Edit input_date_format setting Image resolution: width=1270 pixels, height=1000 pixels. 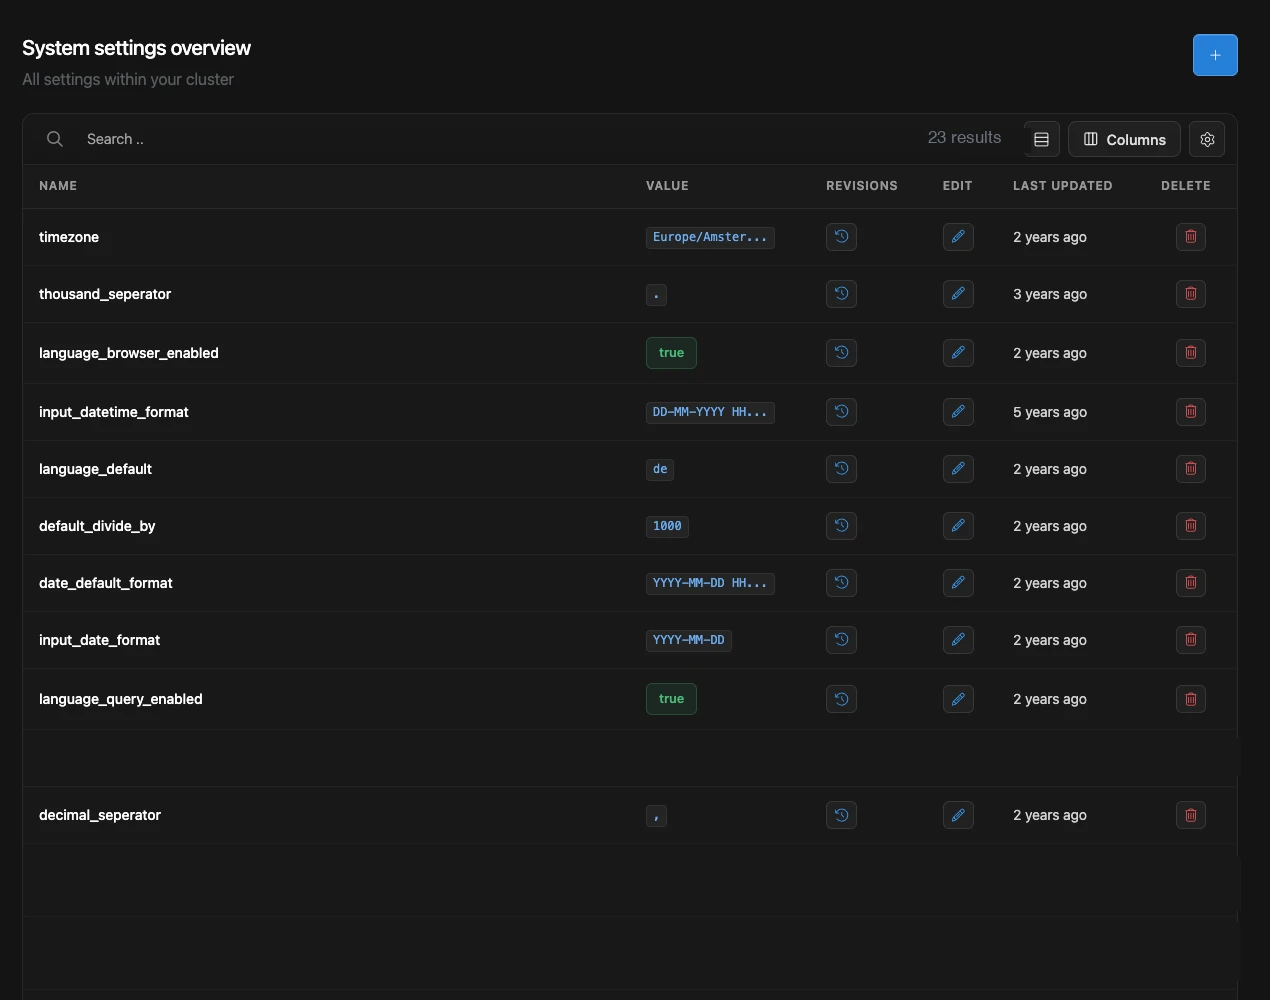coord(958,640)
